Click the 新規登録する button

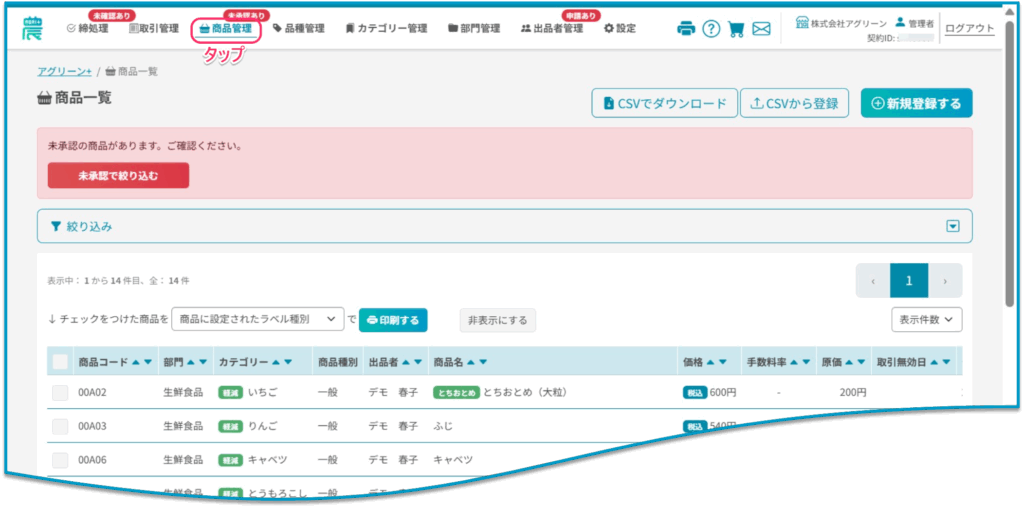point(916,103)
